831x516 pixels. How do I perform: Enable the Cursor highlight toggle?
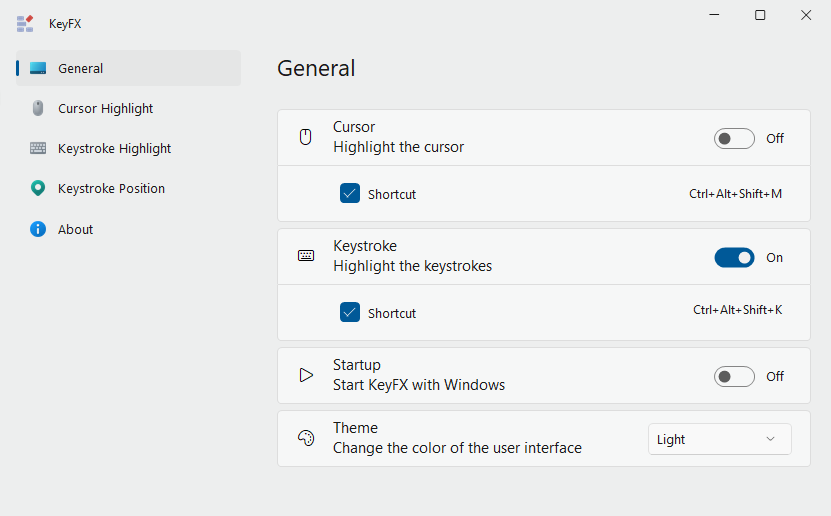point(734,138)
